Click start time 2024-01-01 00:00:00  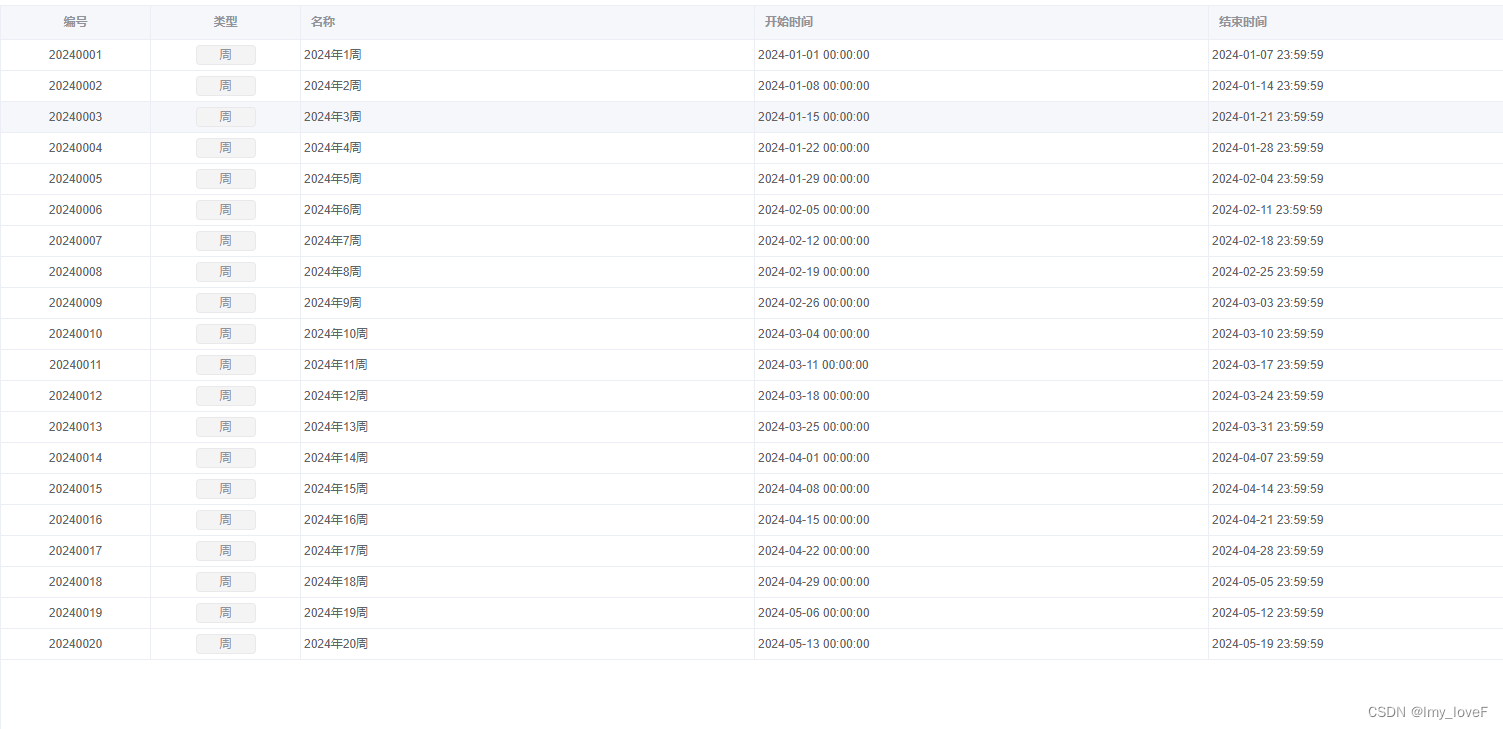coord(814,55)
